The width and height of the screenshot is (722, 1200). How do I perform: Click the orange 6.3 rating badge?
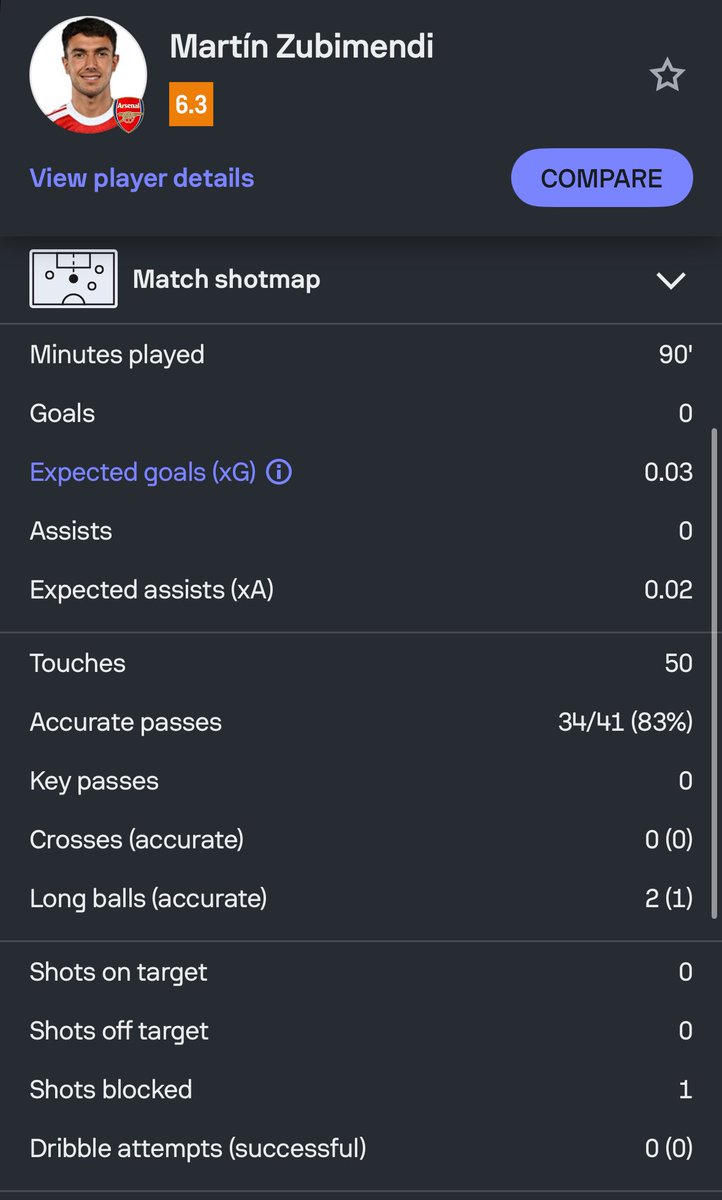191,104
